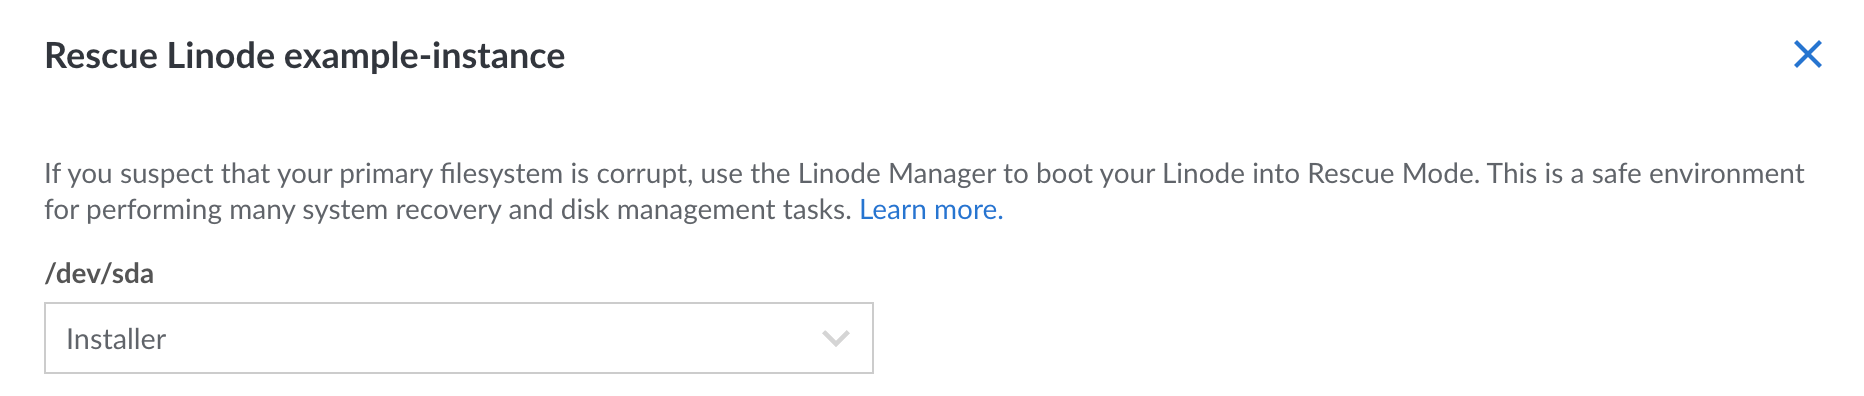
Task: Click the Rescue Mode description paragraph
Action: tap(924, 191)
